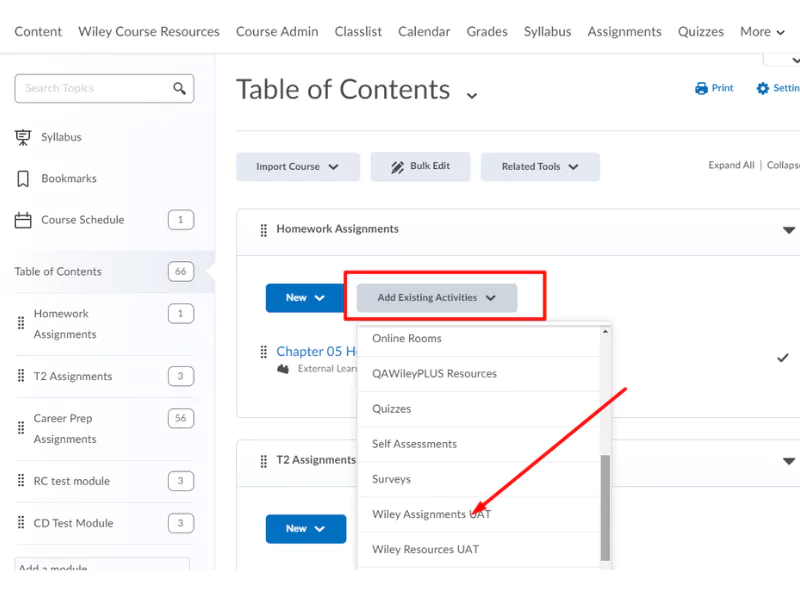This screenshot has height=600, width=800.
Task: Toggle the completion checkmark for Chapter 05
Action: 782,357
